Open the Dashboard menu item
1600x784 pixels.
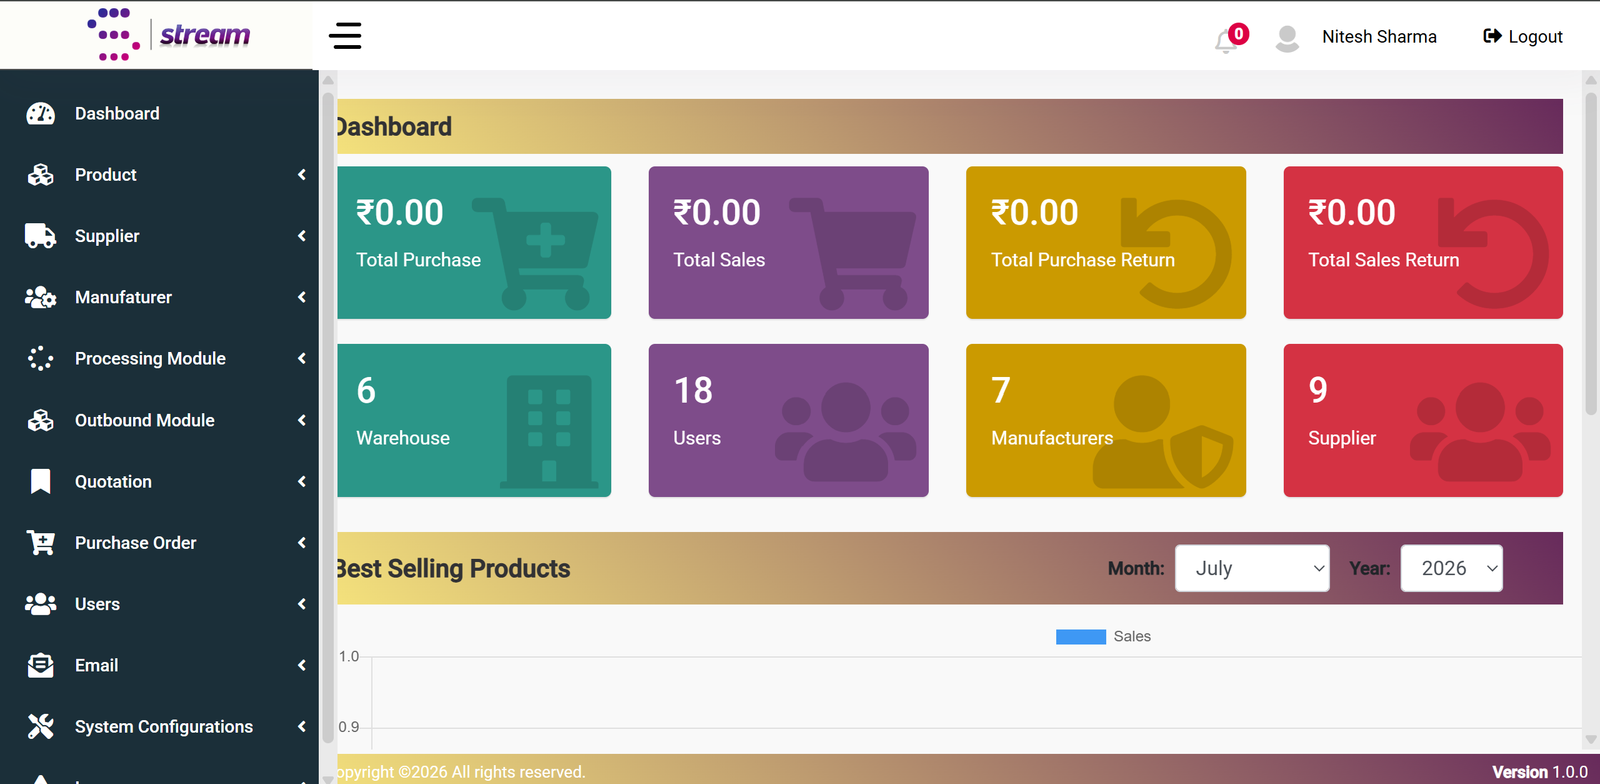(159, 114)
